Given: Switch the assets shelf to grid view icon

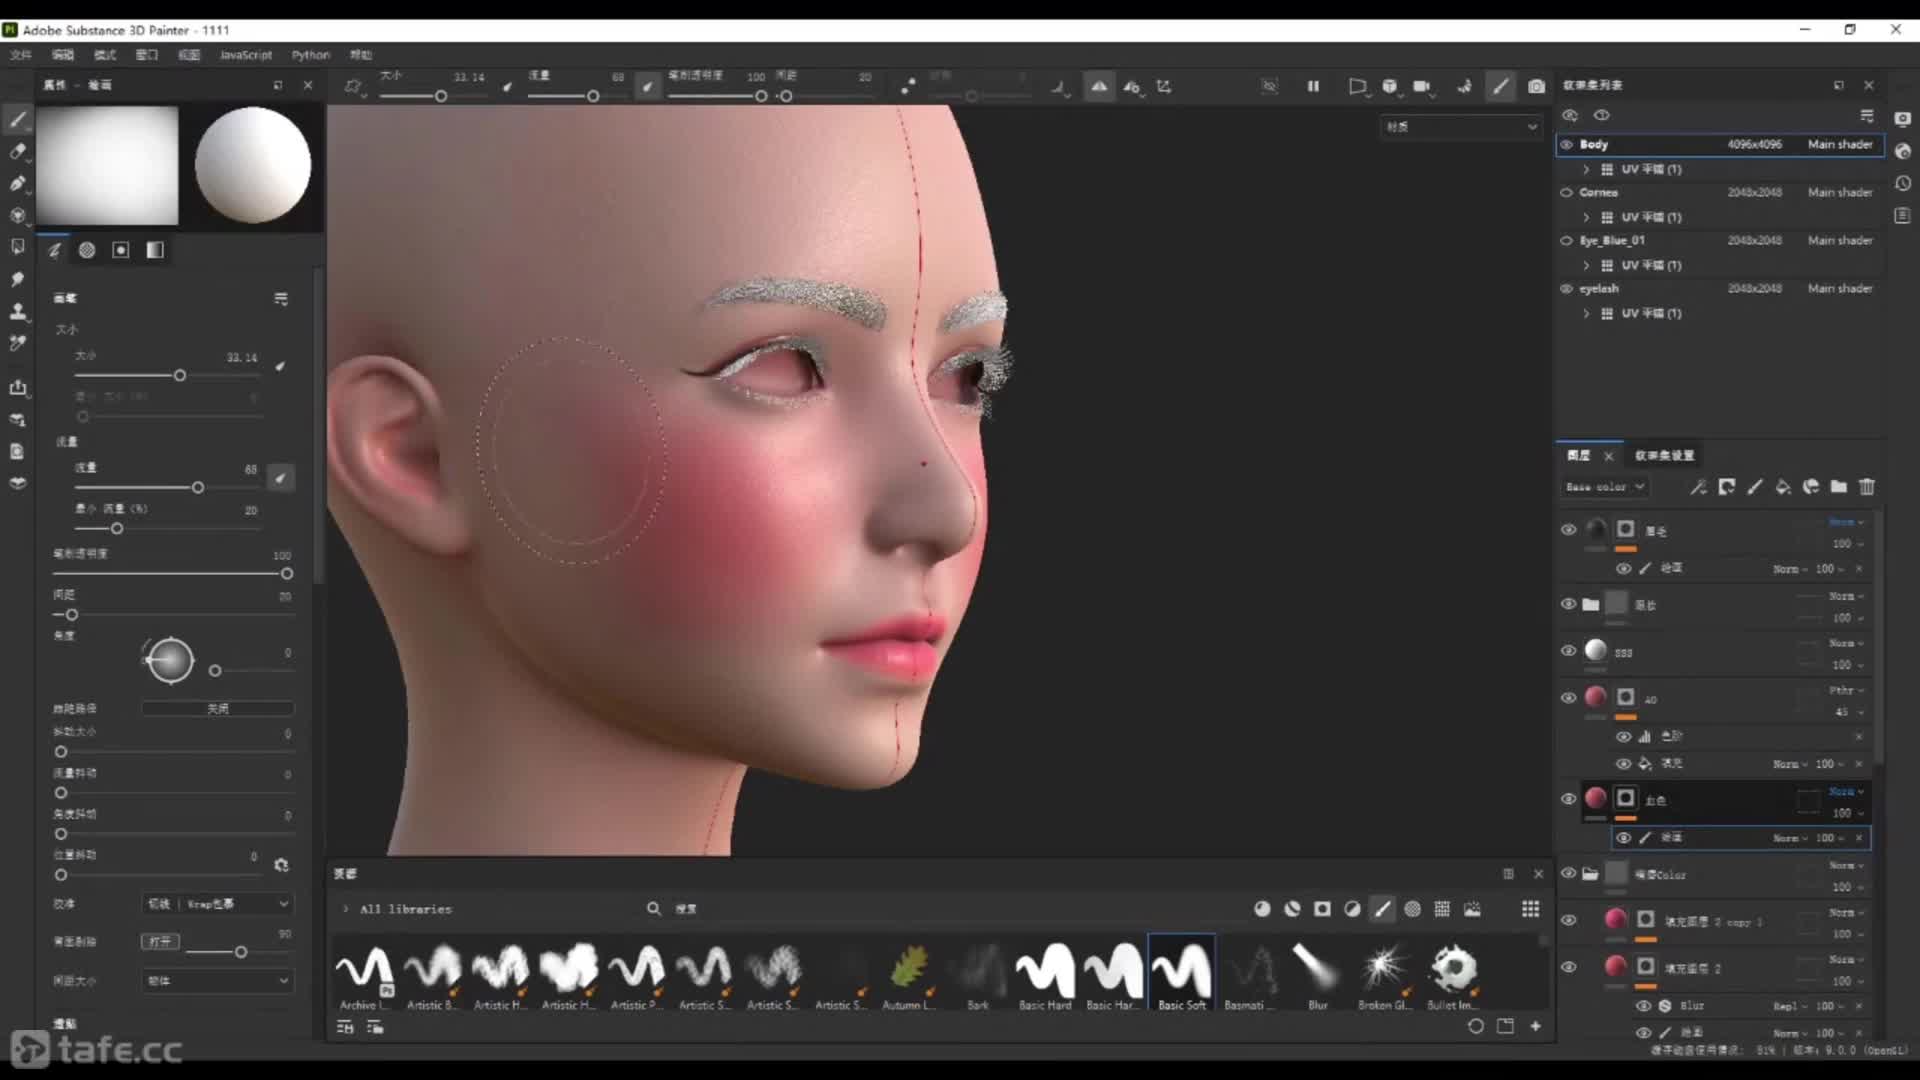Looking at the screenshot, I should point(1531,909).
